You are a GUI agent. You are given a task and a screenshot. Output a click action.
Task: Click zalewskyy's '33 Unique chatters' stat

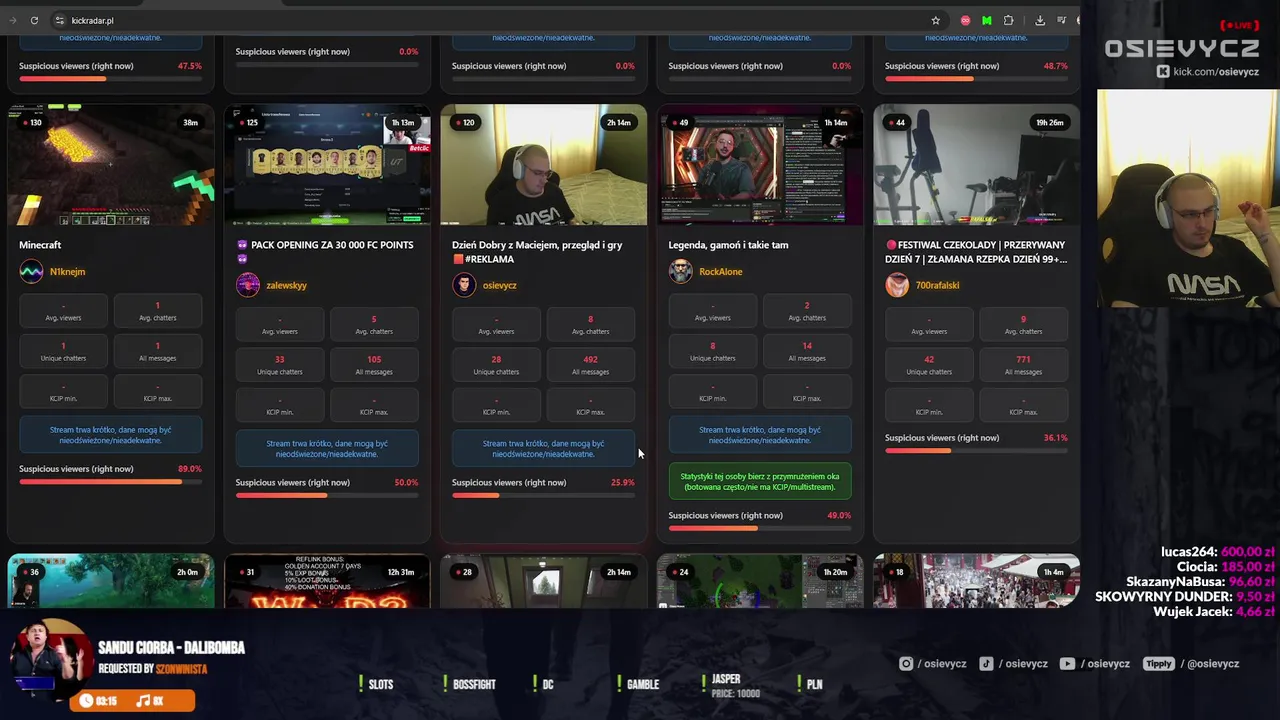280,365
